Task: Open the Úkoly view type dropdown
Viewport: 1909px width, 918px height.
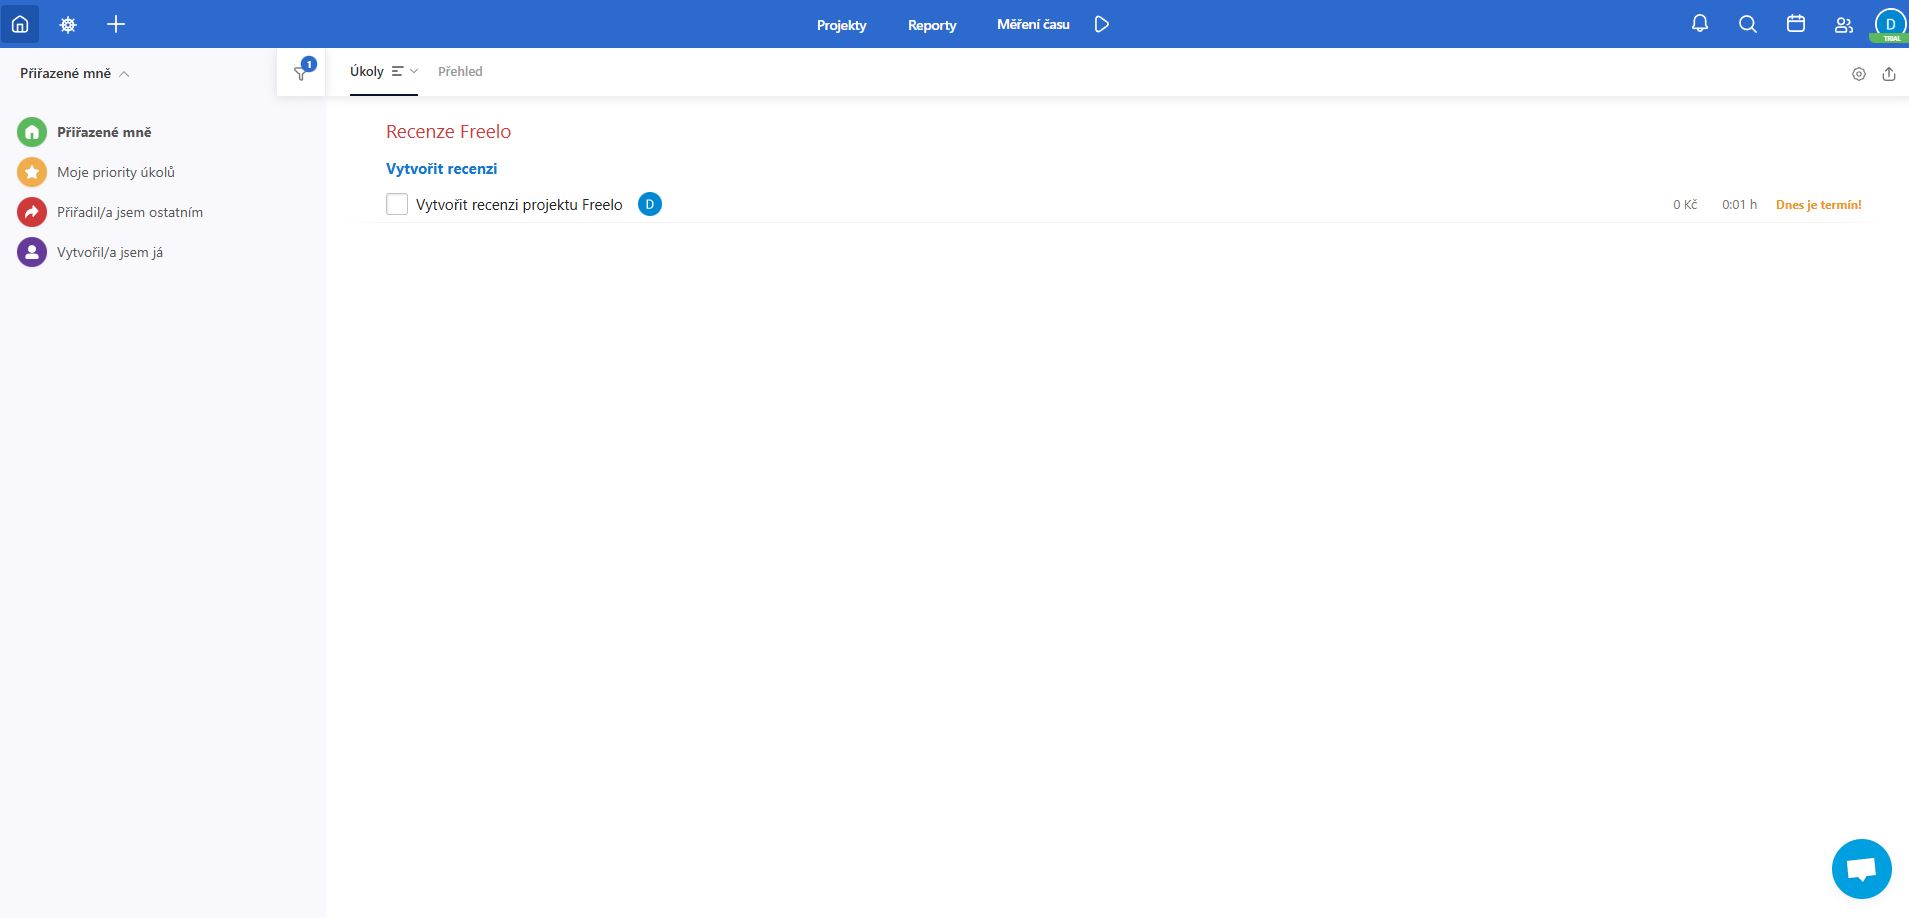Action: tap(405, 71)
